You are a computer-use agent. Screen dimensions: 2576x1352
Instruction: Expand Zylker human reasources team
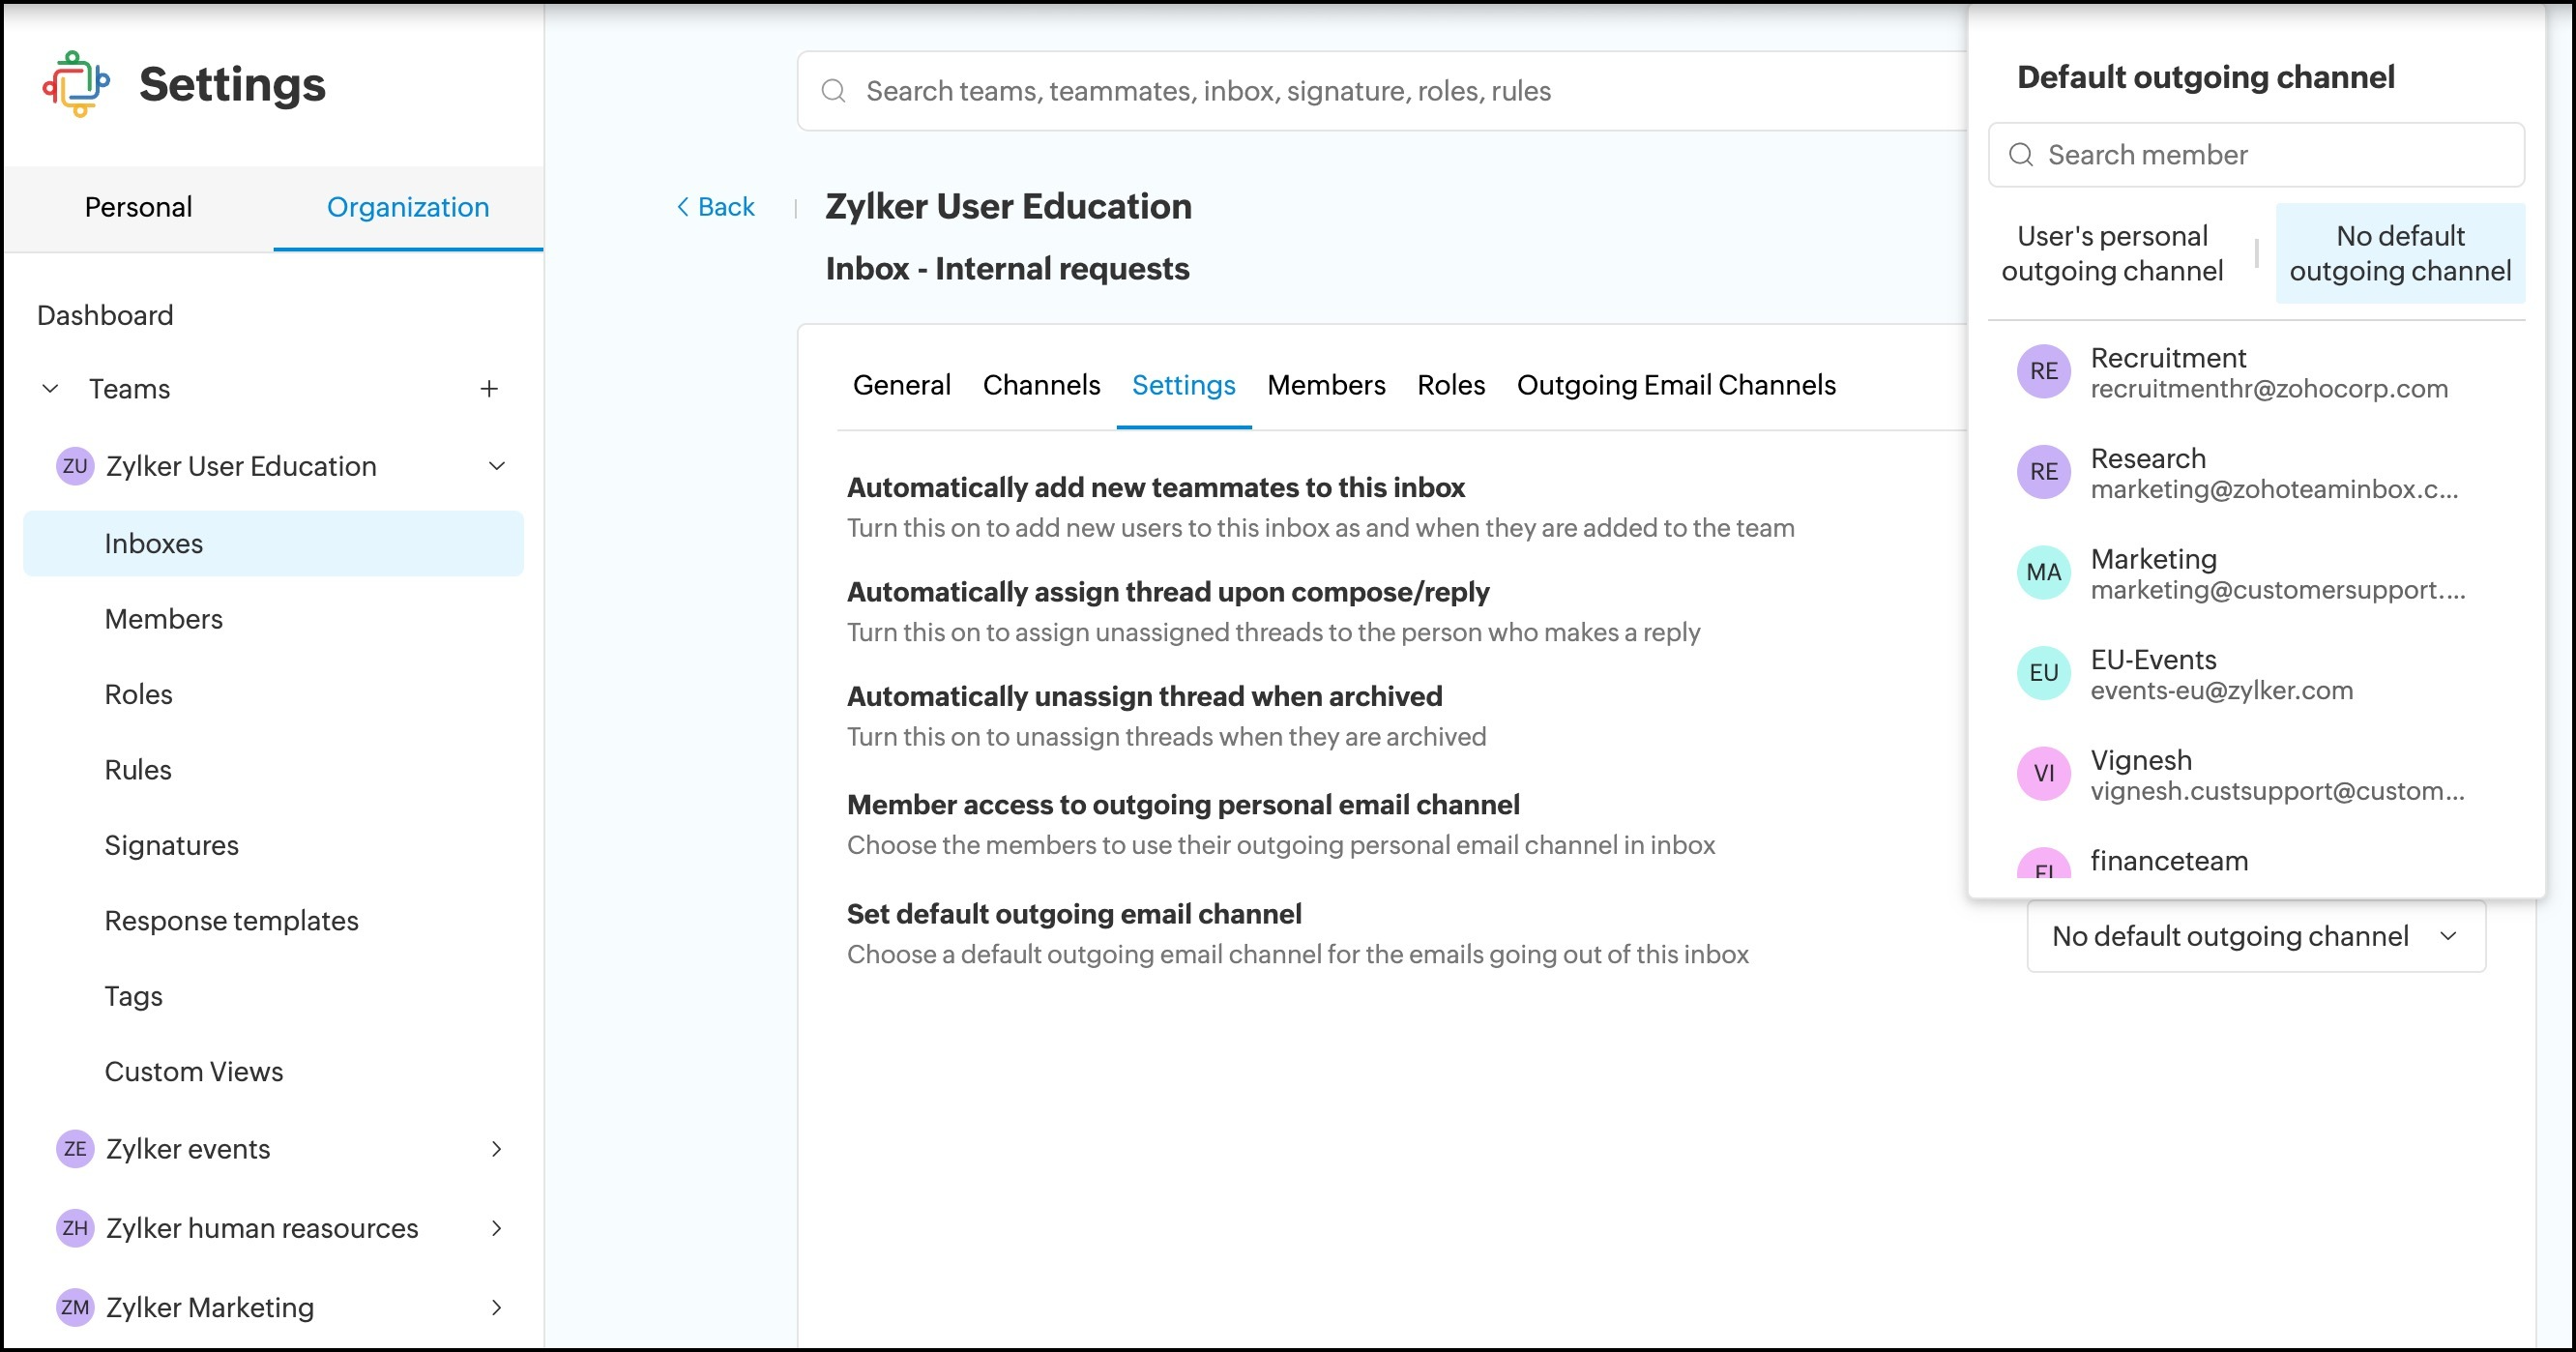pos(496,1228)
